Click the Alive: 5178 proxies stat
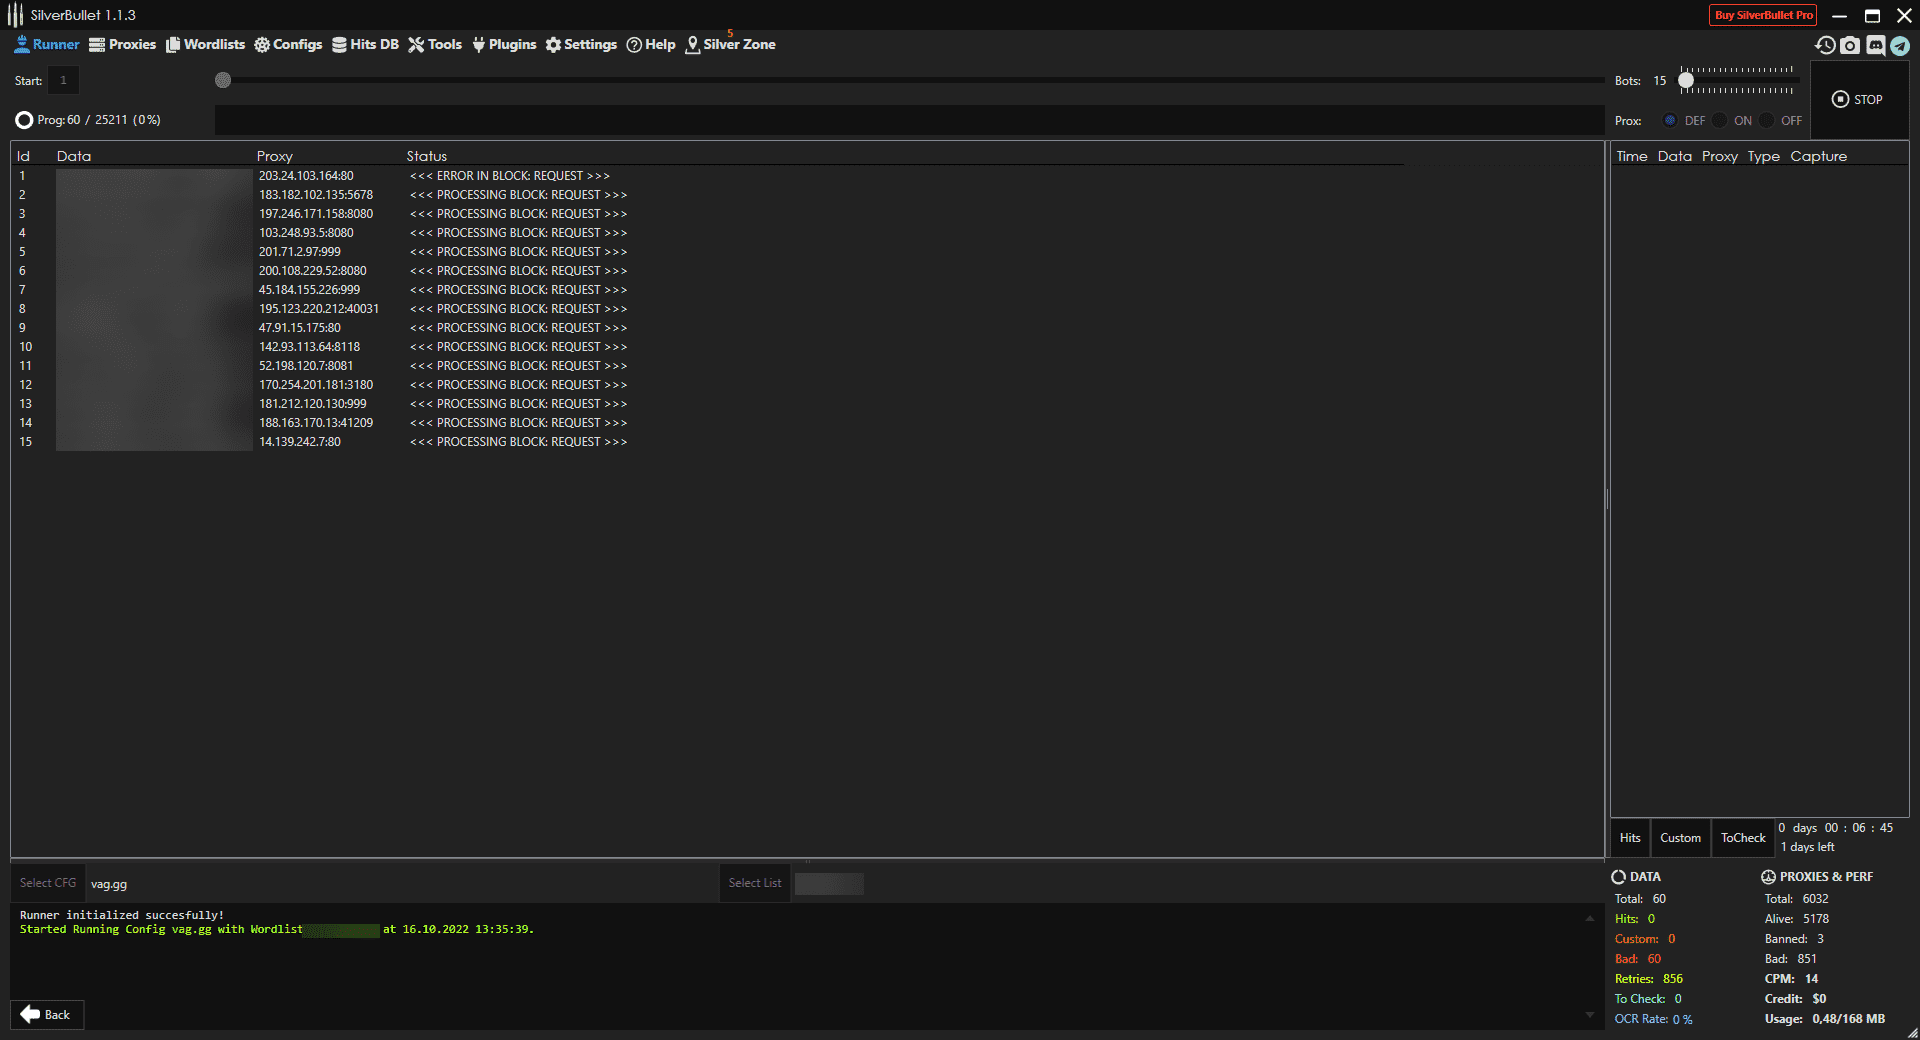Screen dimensions: 1920x1040 point(1796,919)
